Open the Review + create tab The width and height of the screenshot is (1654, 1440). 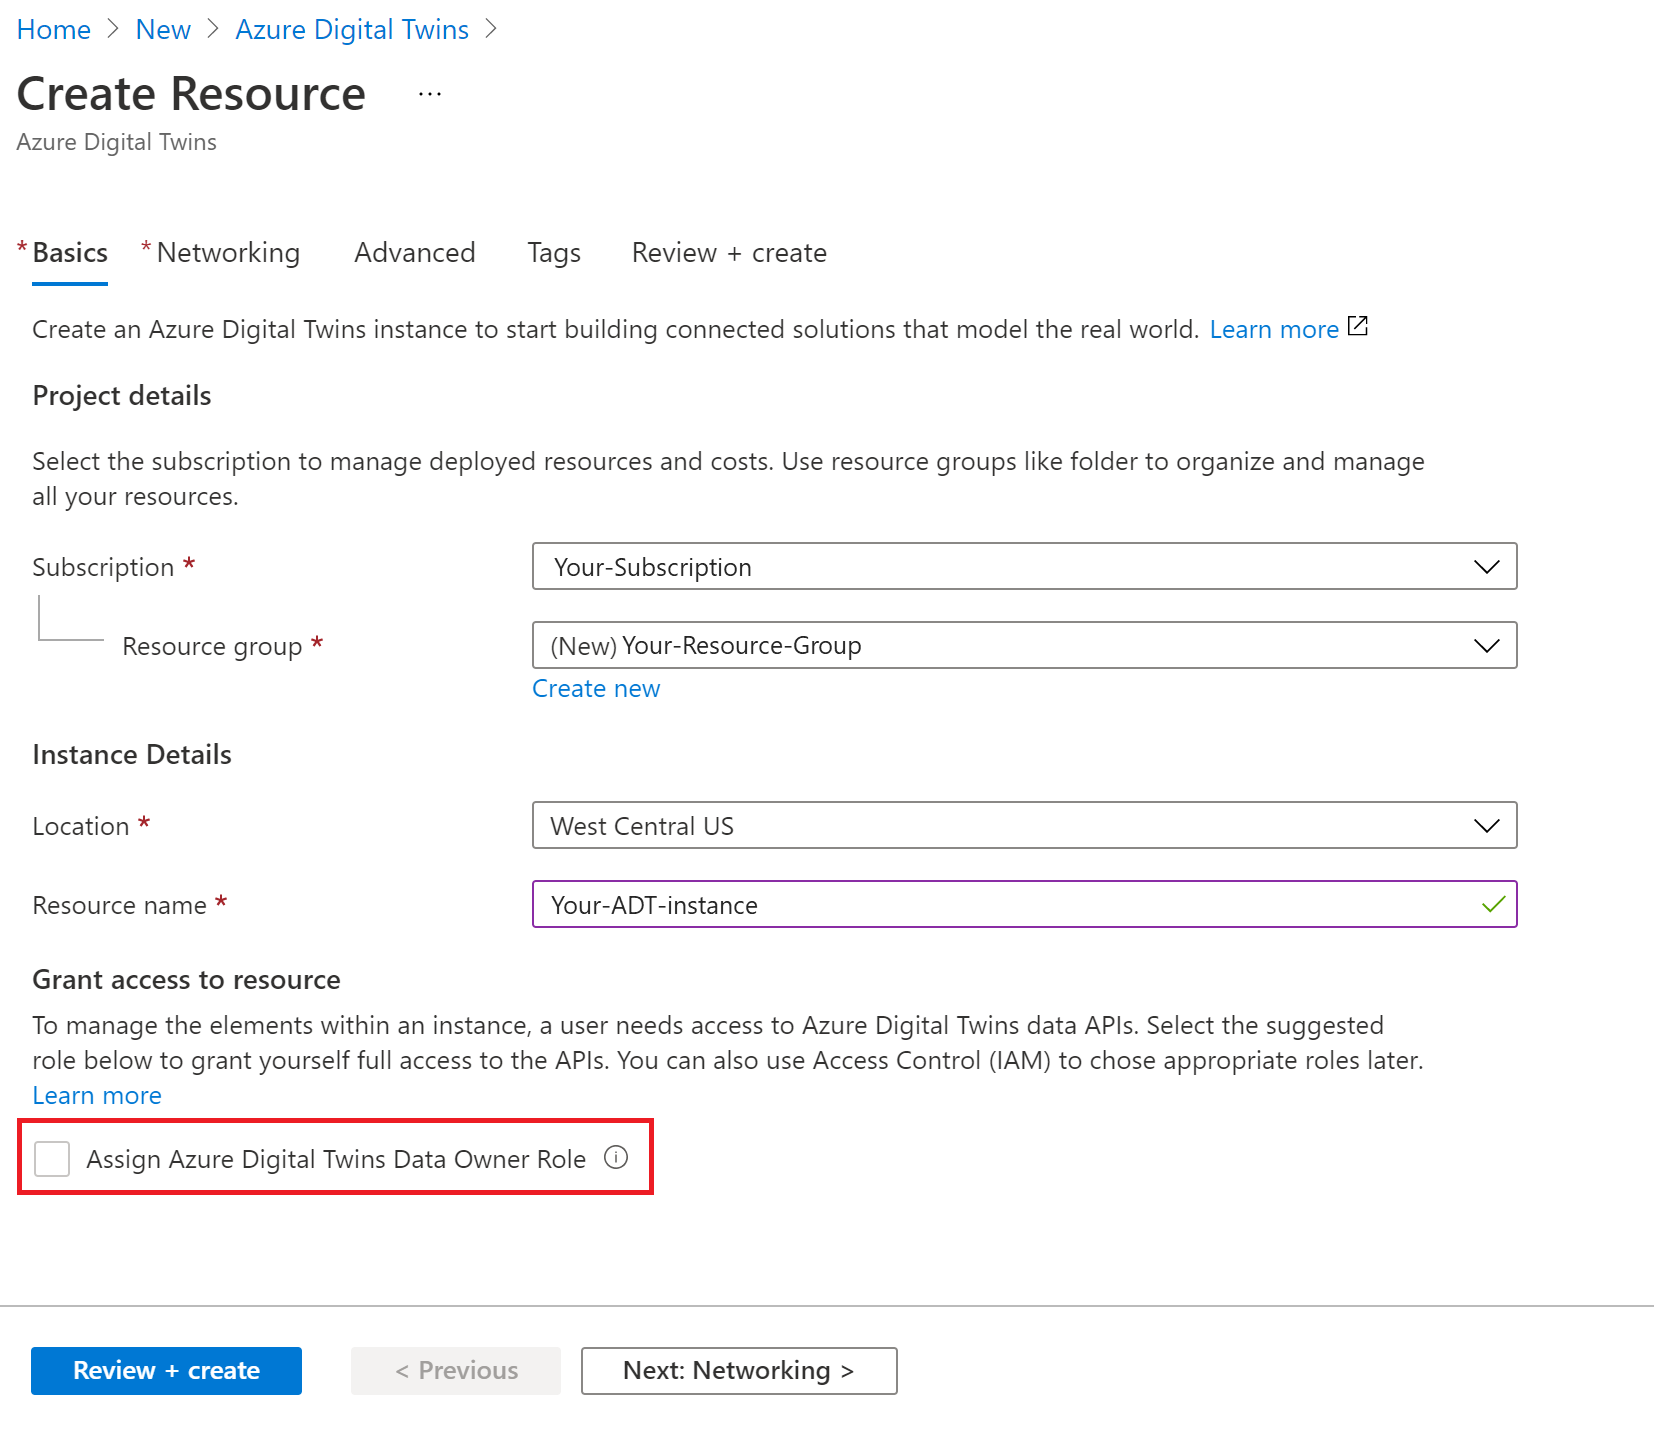pyautogui.click(x=729, y=253)
